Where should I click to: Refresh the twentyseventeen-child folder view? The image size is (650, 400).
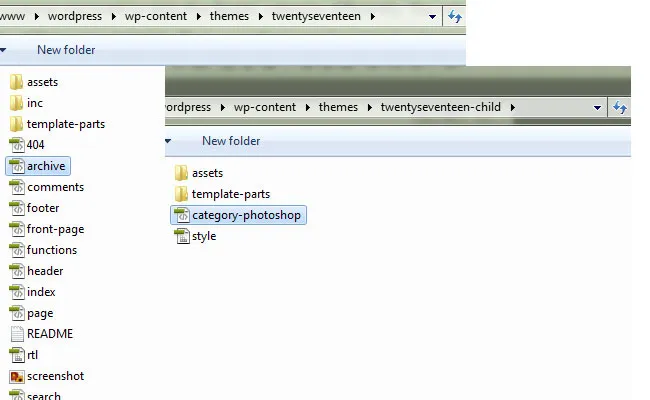(620, 108)
